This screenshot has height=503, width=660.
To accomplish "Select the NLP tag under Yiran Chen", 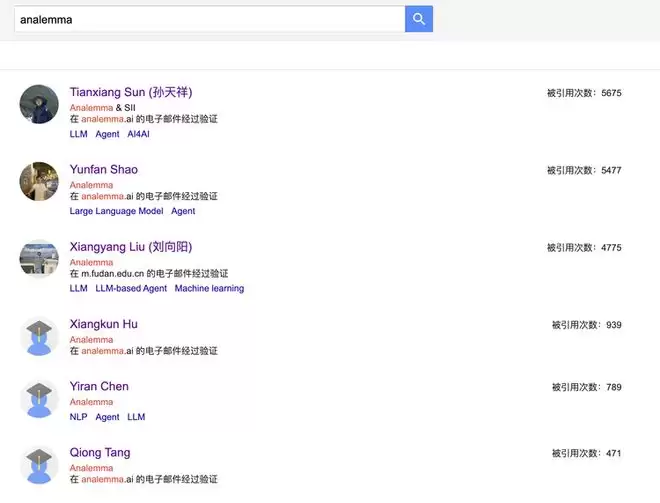I will point(79,417).
